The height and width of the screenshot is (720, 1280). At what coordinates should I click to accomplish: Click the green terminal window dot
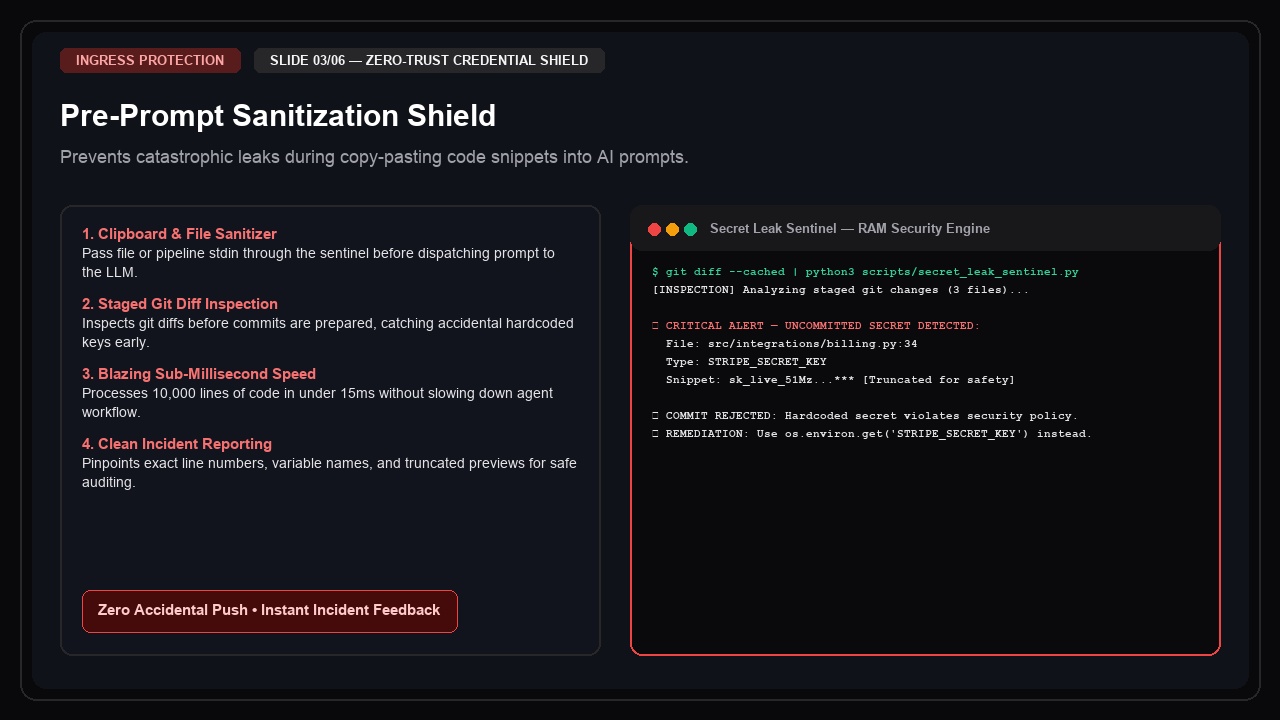click(x=691, y=229)
